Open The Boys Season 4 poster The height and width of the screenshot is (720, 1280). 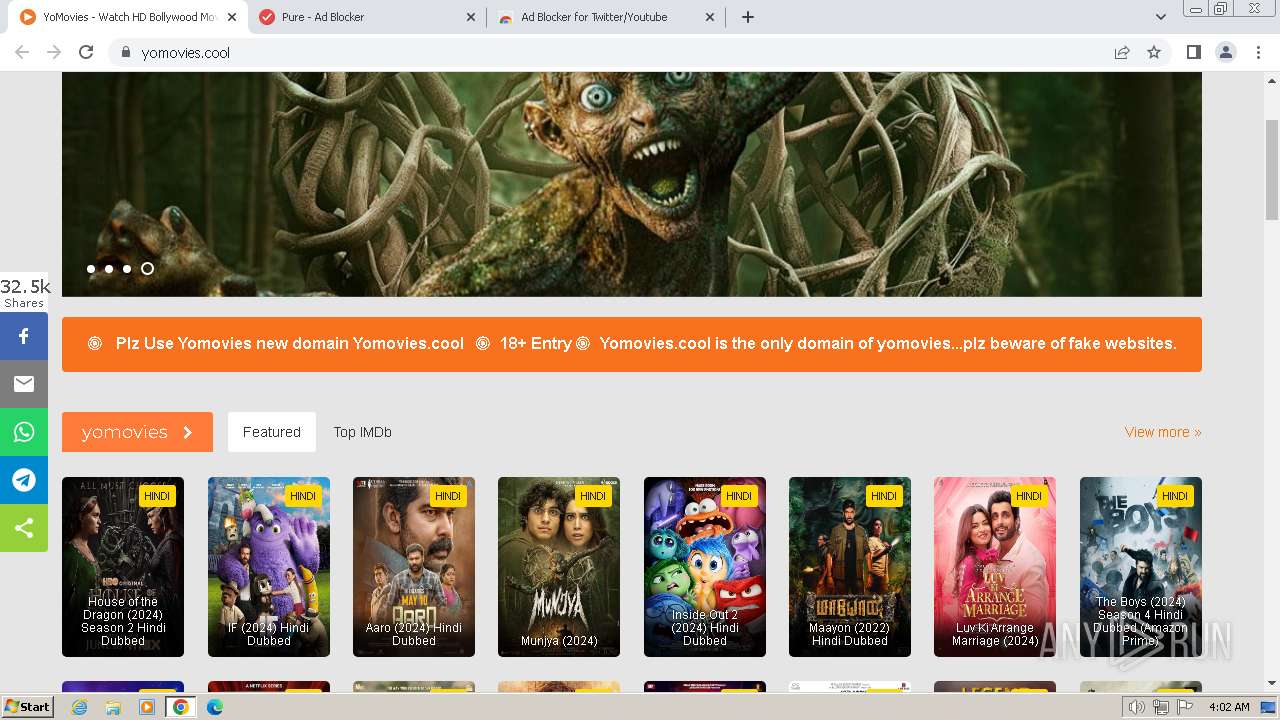(1141, 567)
